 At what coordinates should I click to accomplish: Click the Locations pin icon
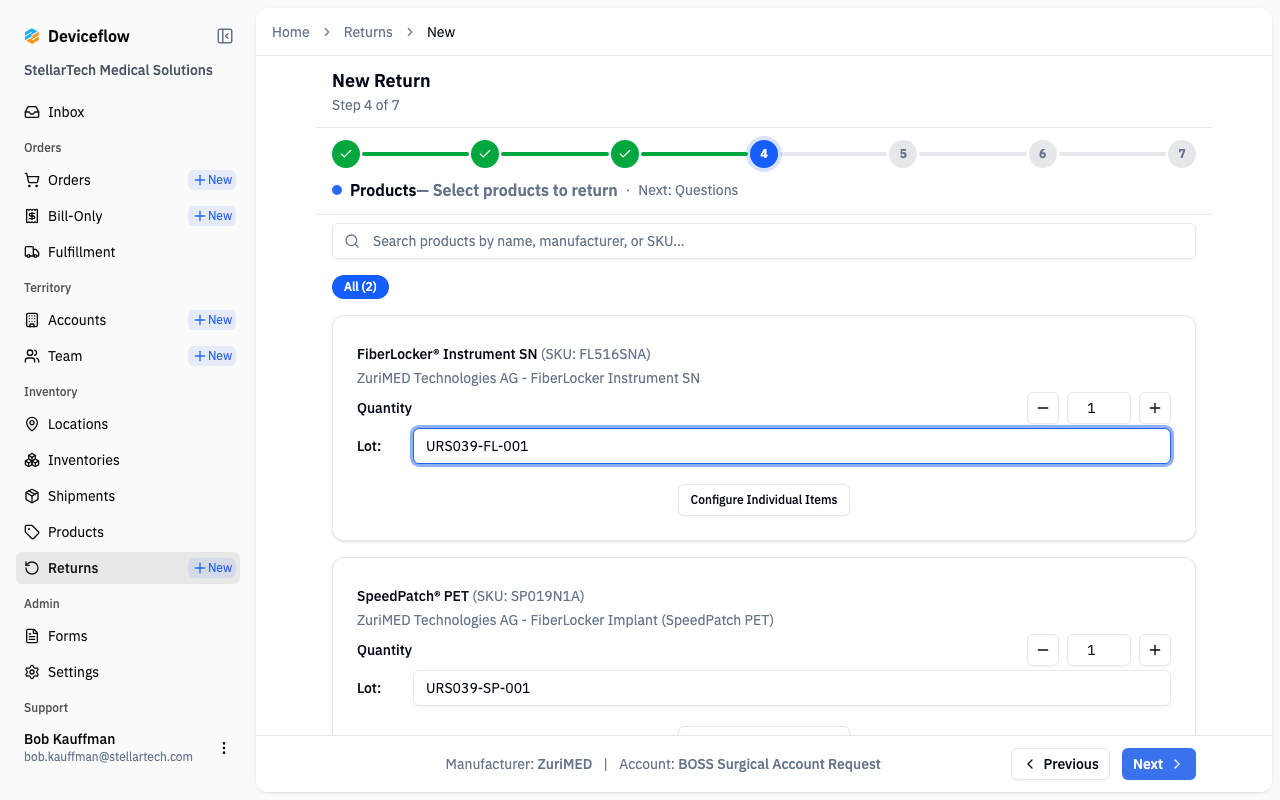(x=32, y=424)
